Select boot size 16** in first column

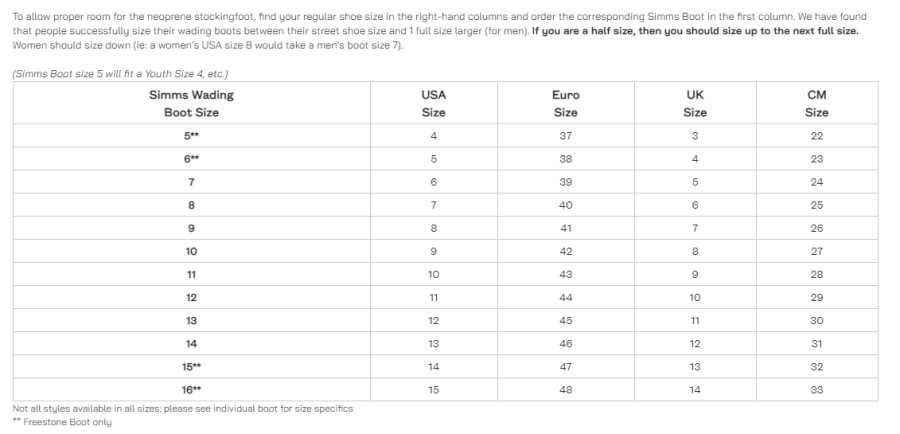pos(191,389)
